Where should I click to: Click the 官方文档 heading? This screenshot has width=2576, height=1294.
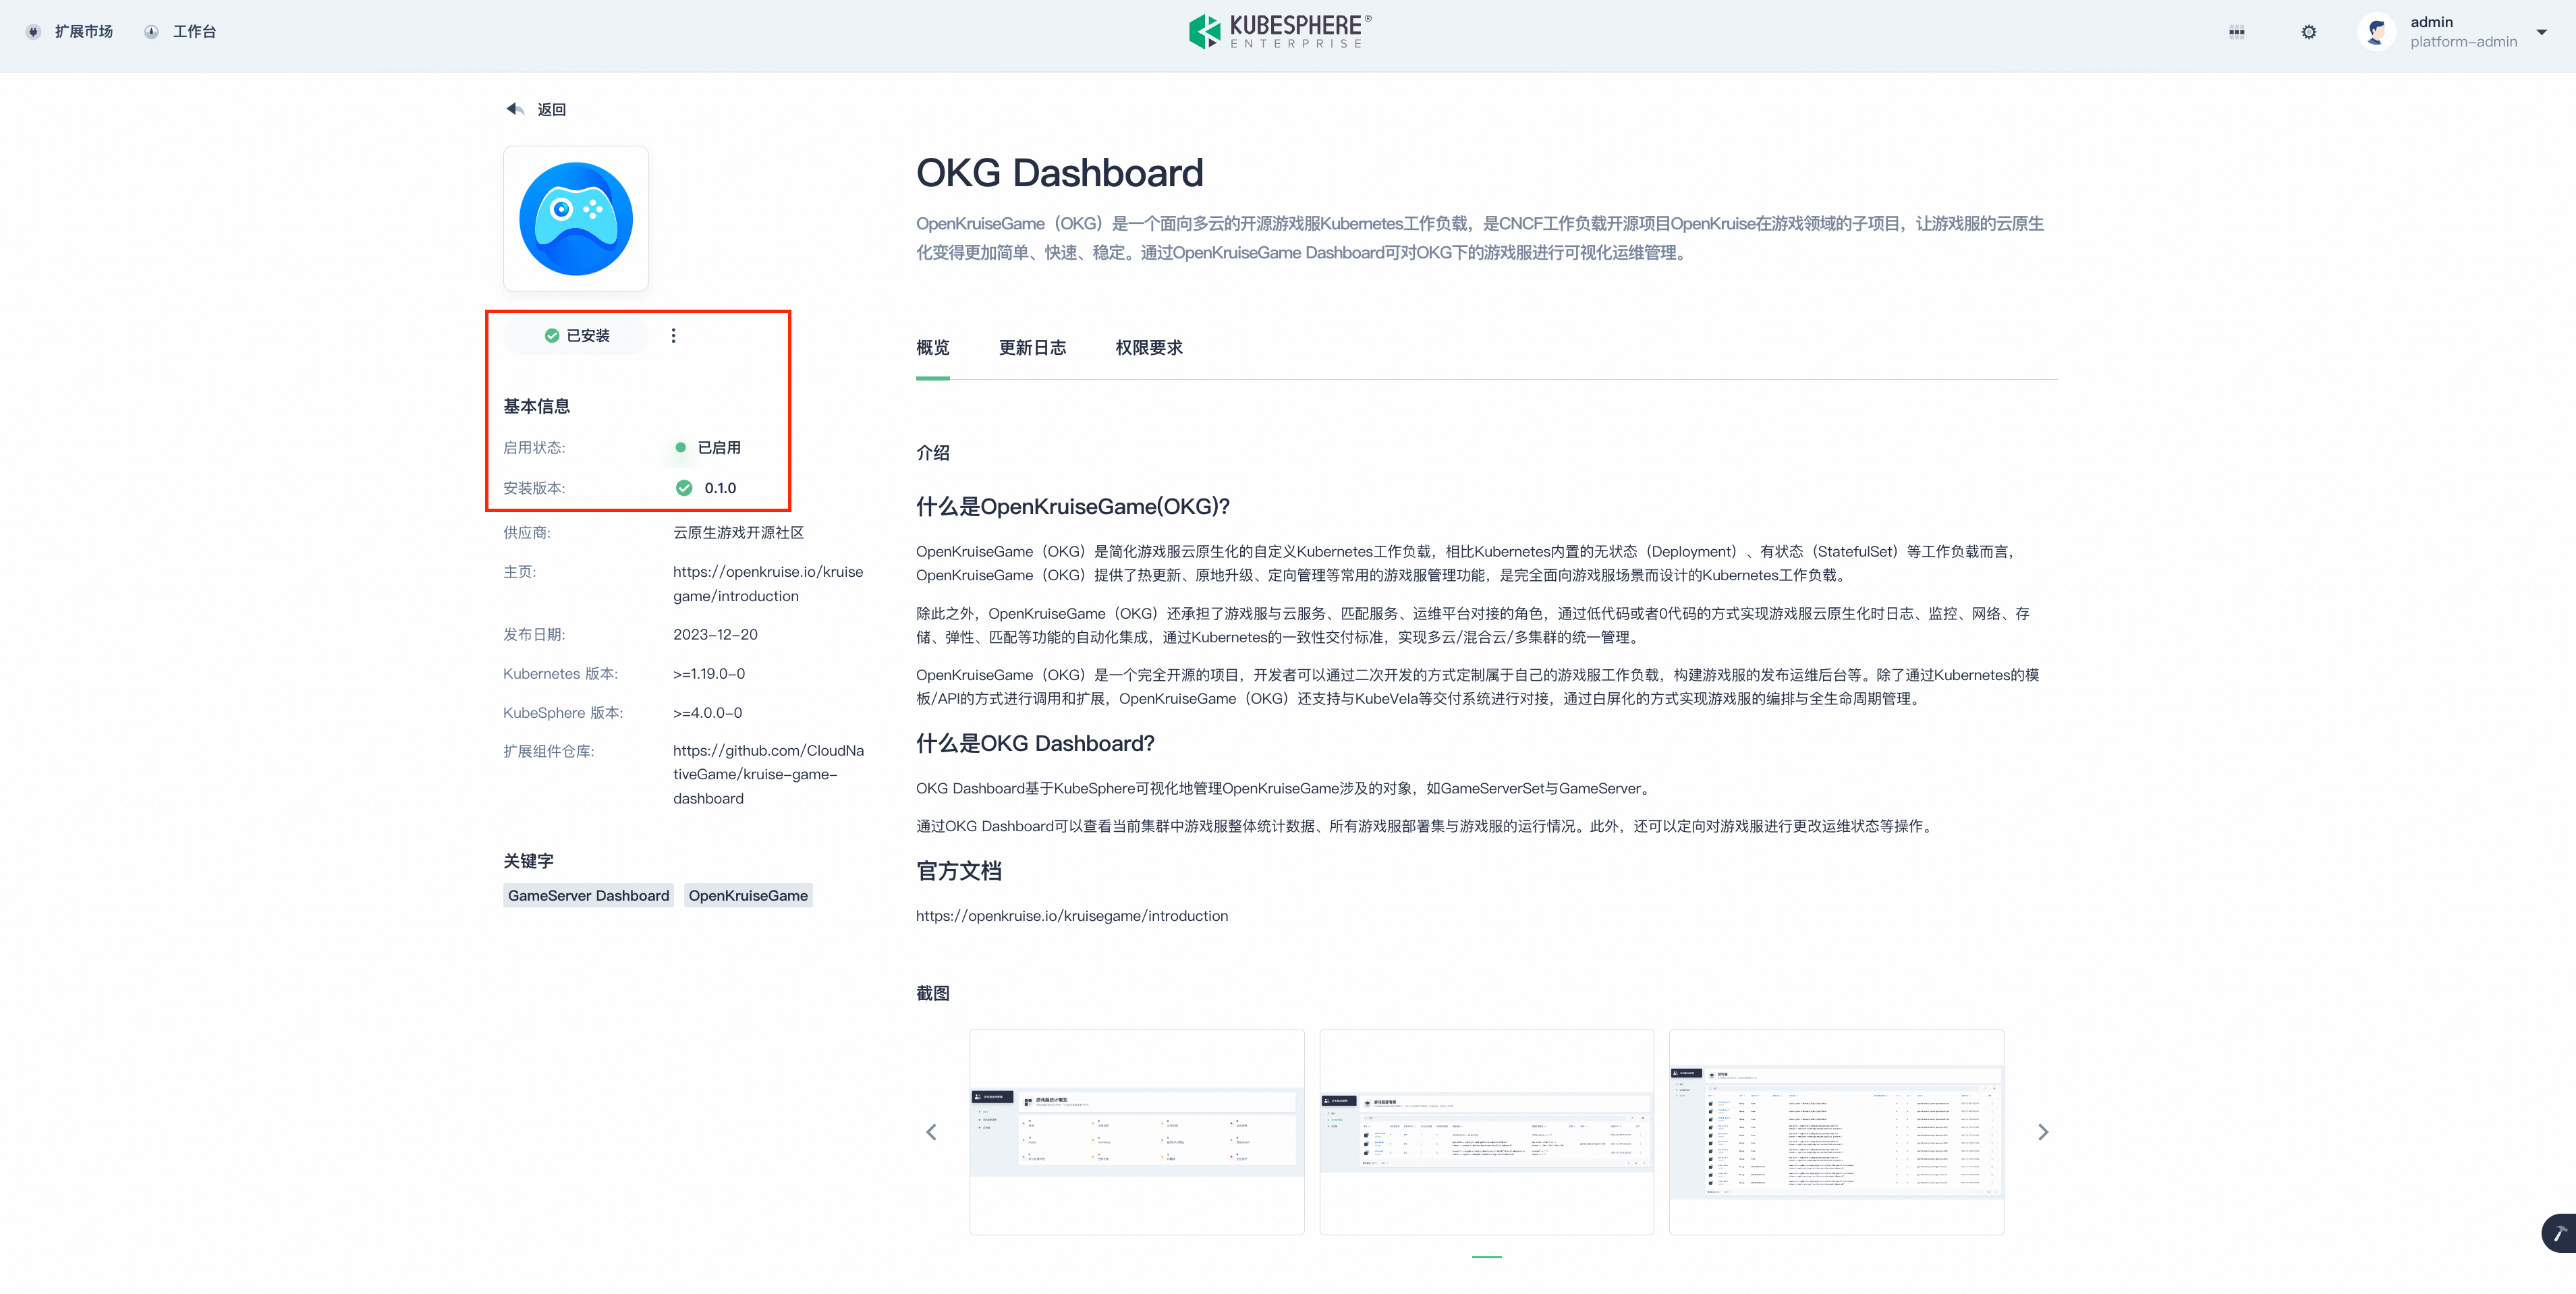pos(958,871)
